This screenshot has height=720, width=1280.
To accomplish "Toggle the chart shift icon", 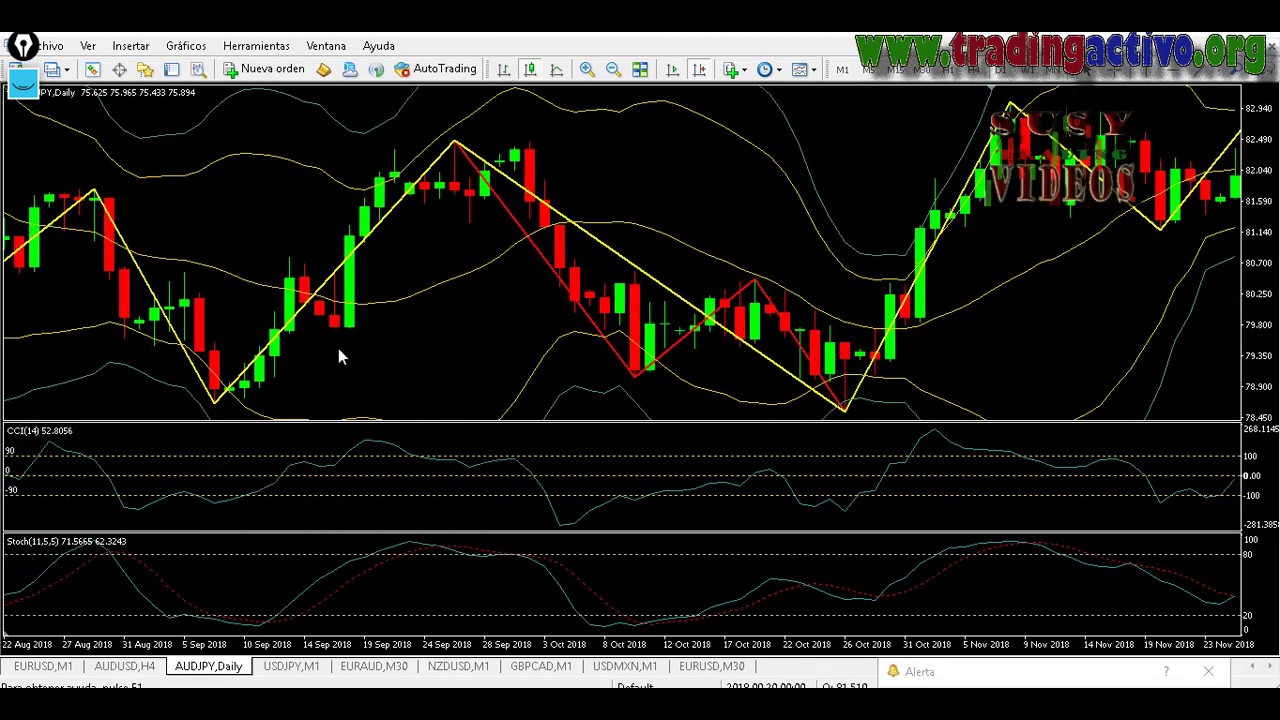I will 699,69.
